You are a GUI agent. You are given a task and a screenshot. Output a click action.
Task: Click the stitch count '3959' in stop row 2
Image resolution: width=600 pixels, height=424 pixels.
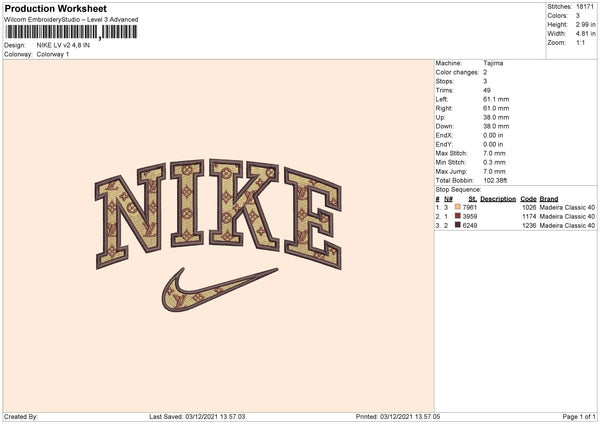470,217
